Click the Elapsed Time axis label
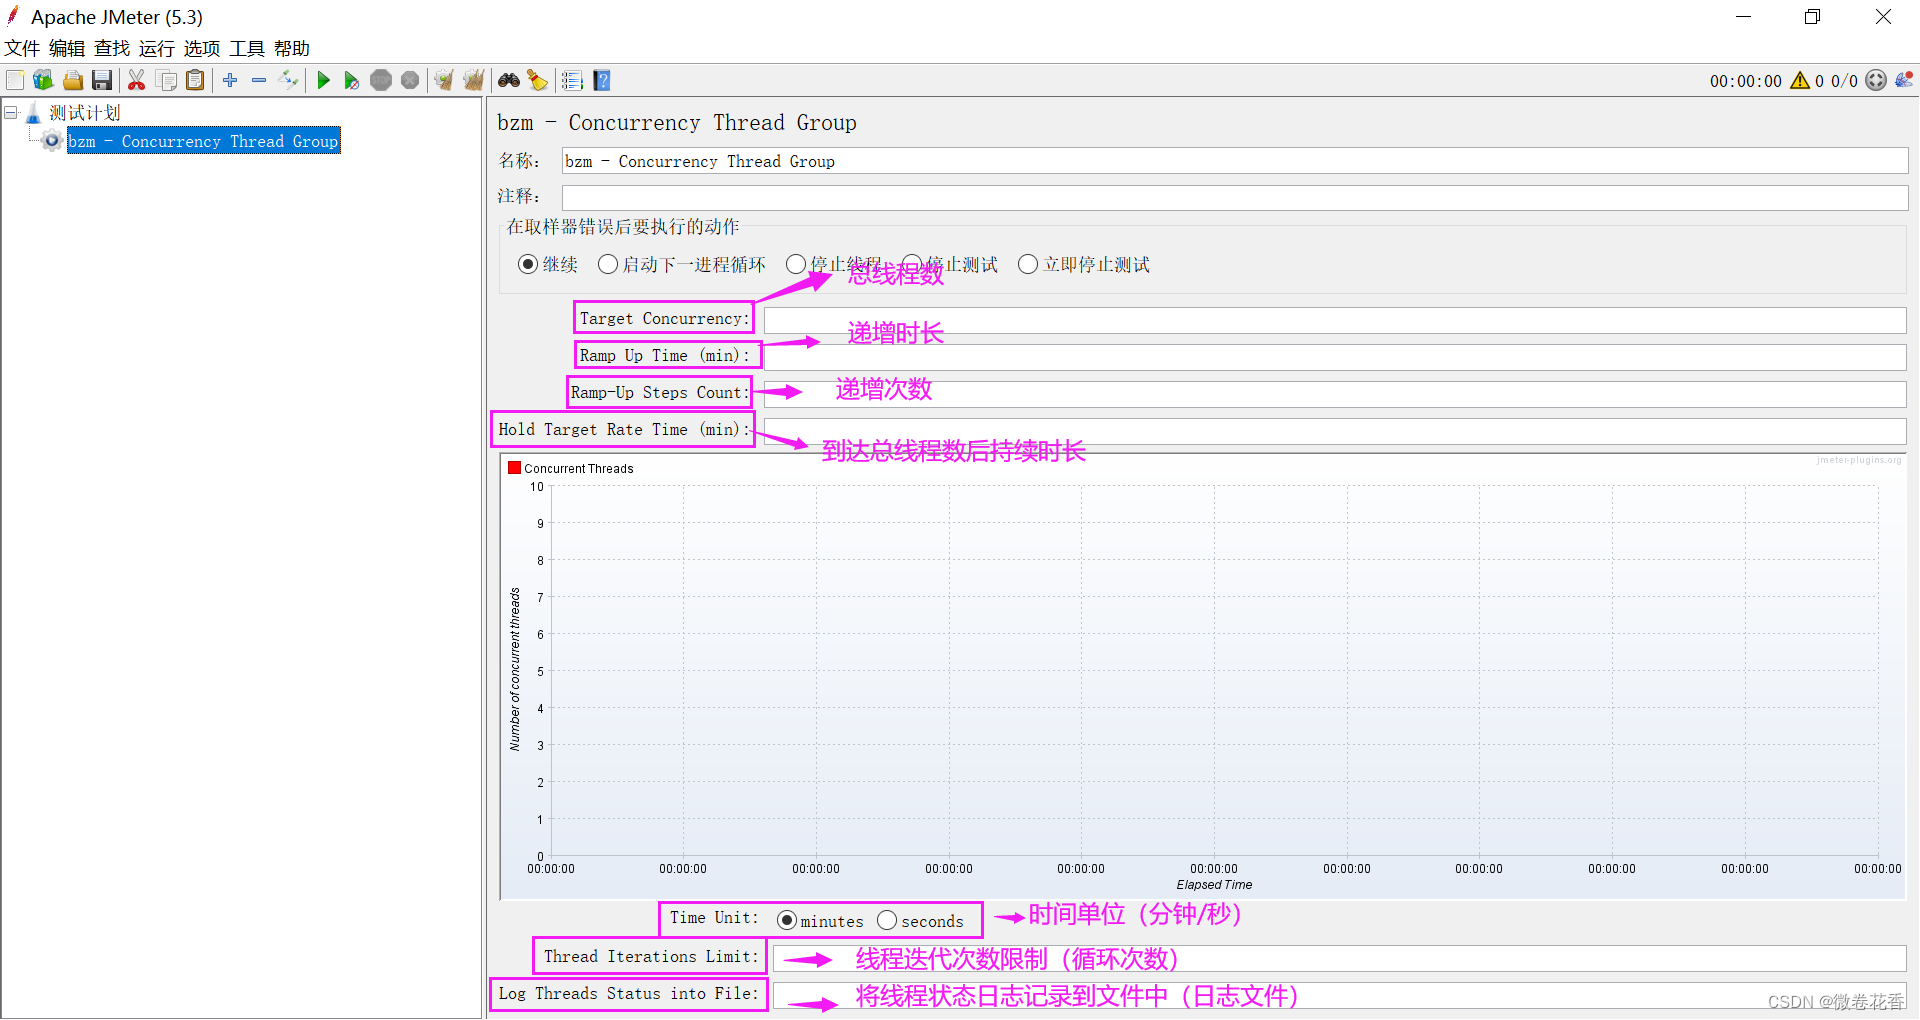Screen dimensions: 1920x1020 1214,885
